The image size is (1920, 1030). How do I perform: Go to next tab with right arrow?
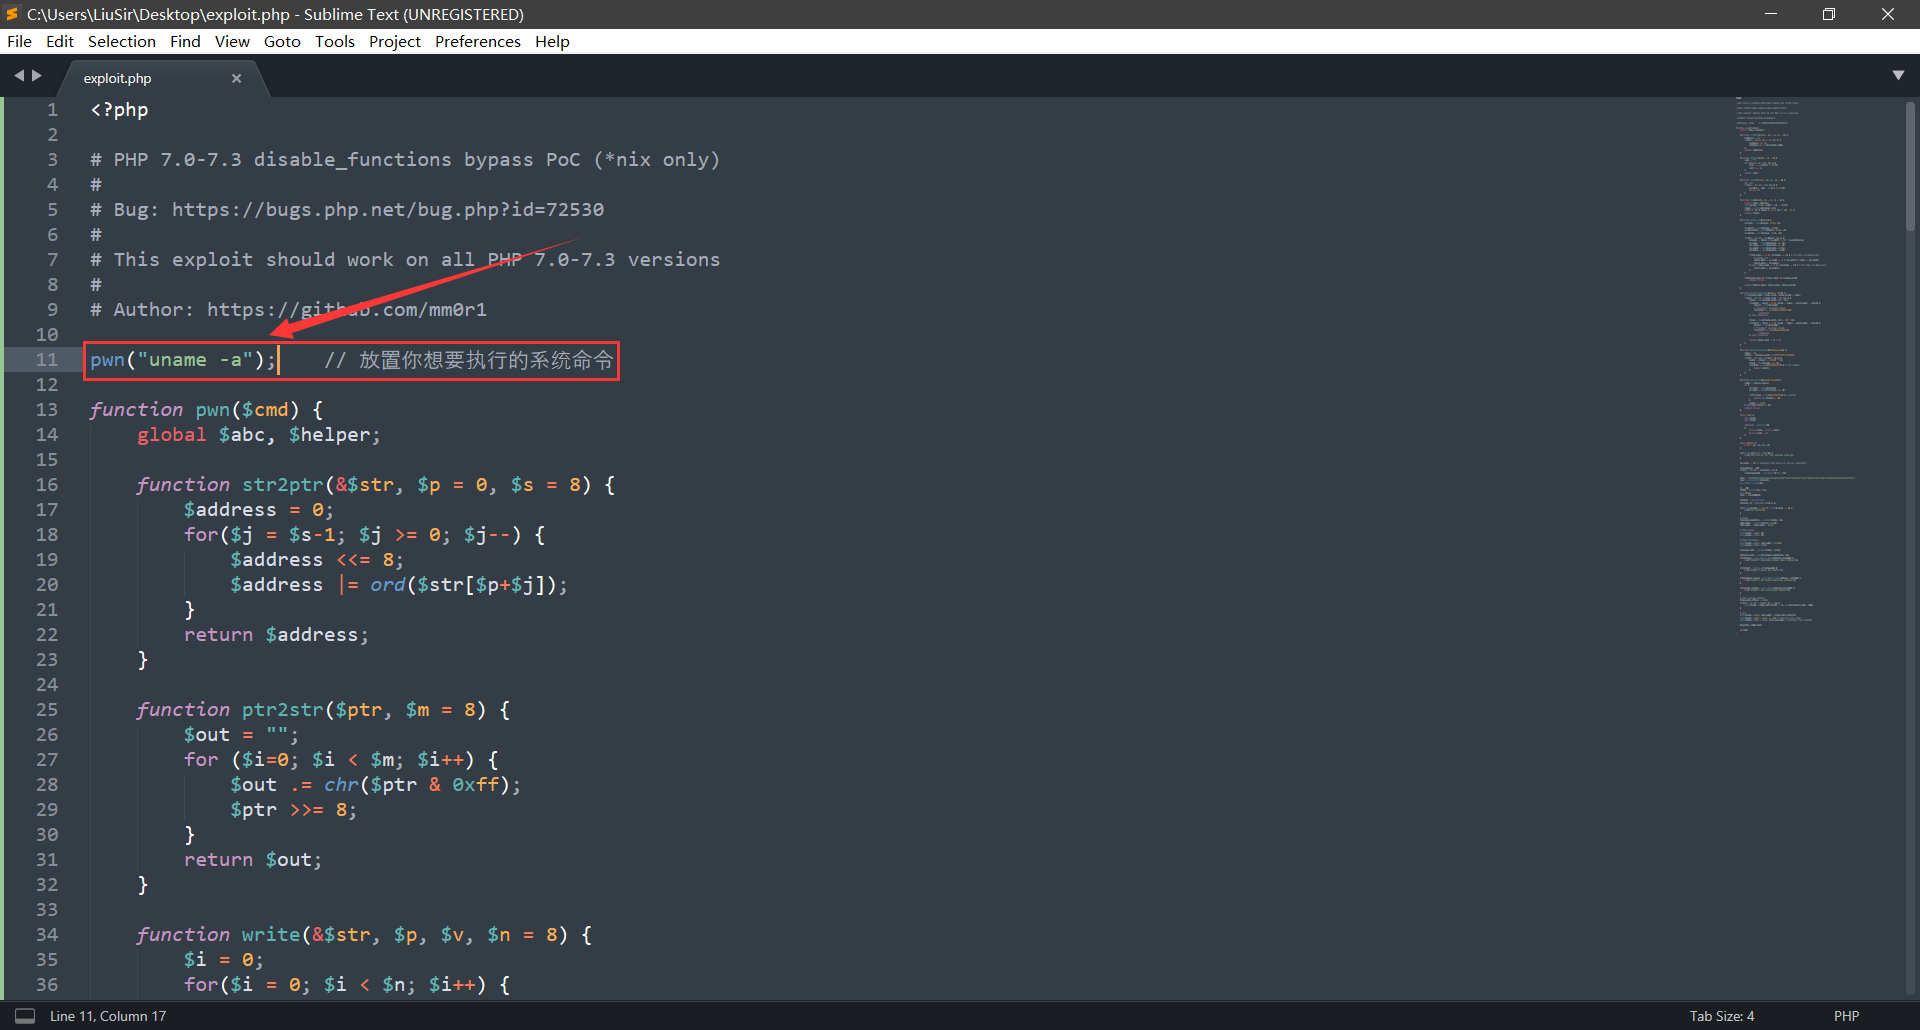coord(37,75)
